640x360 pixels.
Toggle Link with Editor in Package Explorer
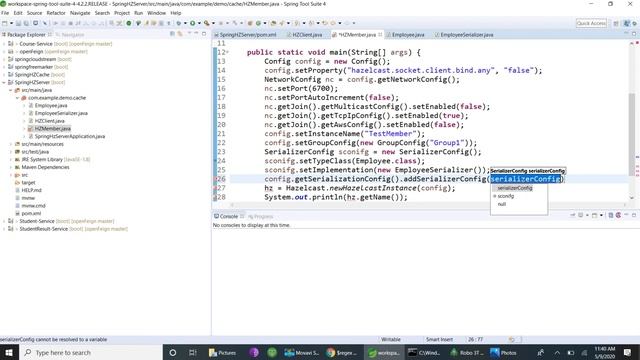point(180,34)
